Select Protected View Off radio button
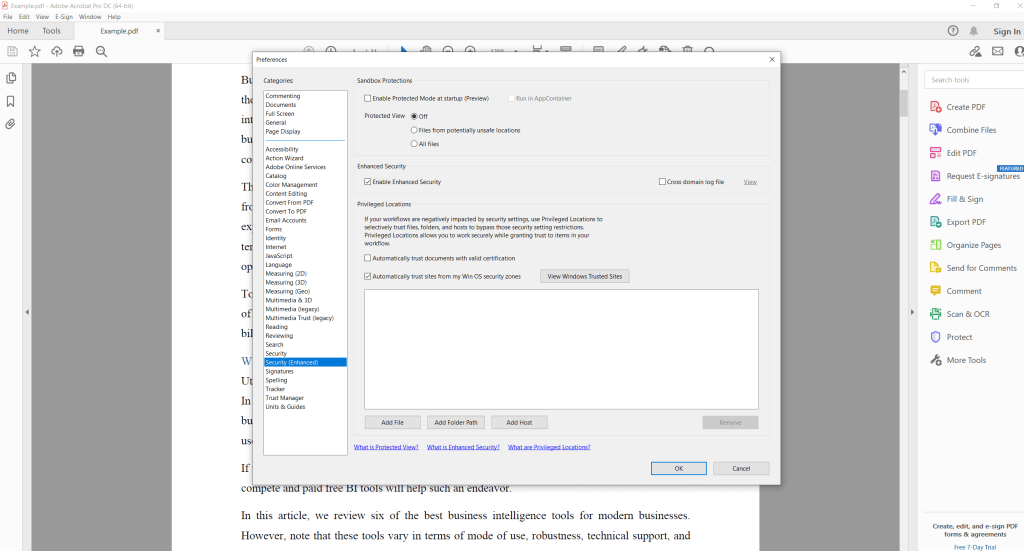 click(414, 116)
